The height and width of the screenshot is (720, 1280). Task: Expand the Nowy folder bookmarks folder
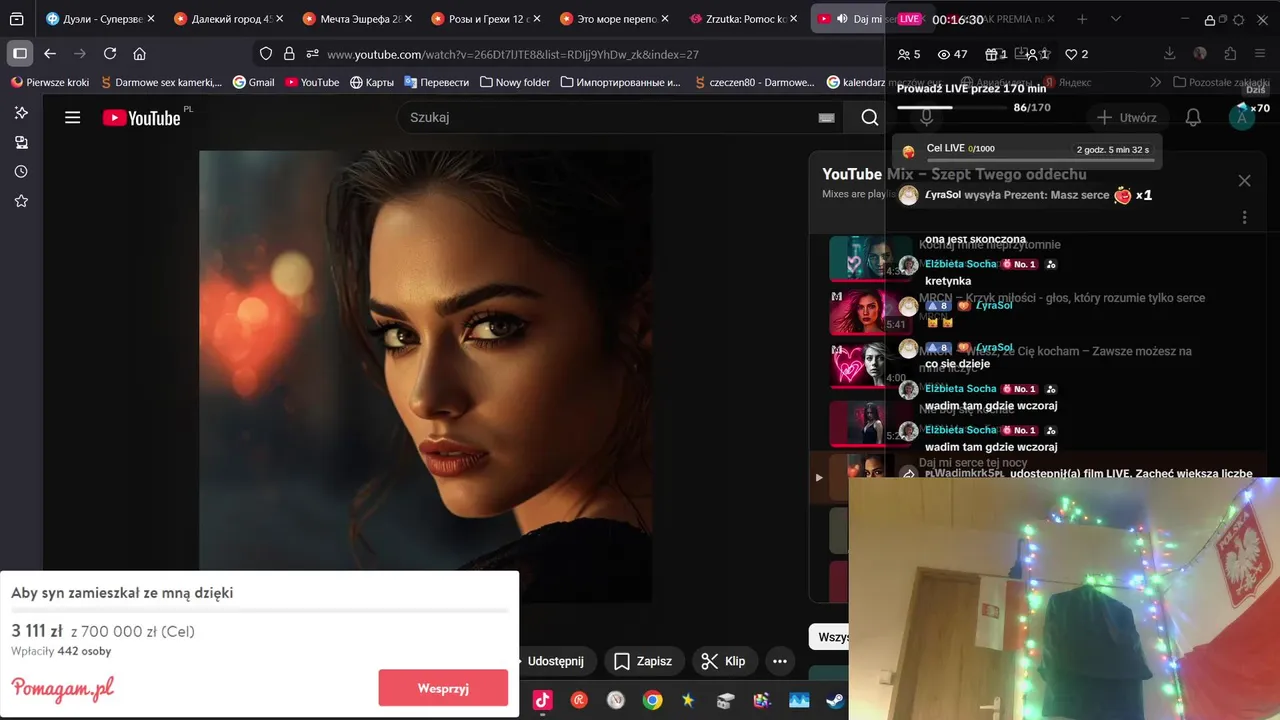click(514, 82)
